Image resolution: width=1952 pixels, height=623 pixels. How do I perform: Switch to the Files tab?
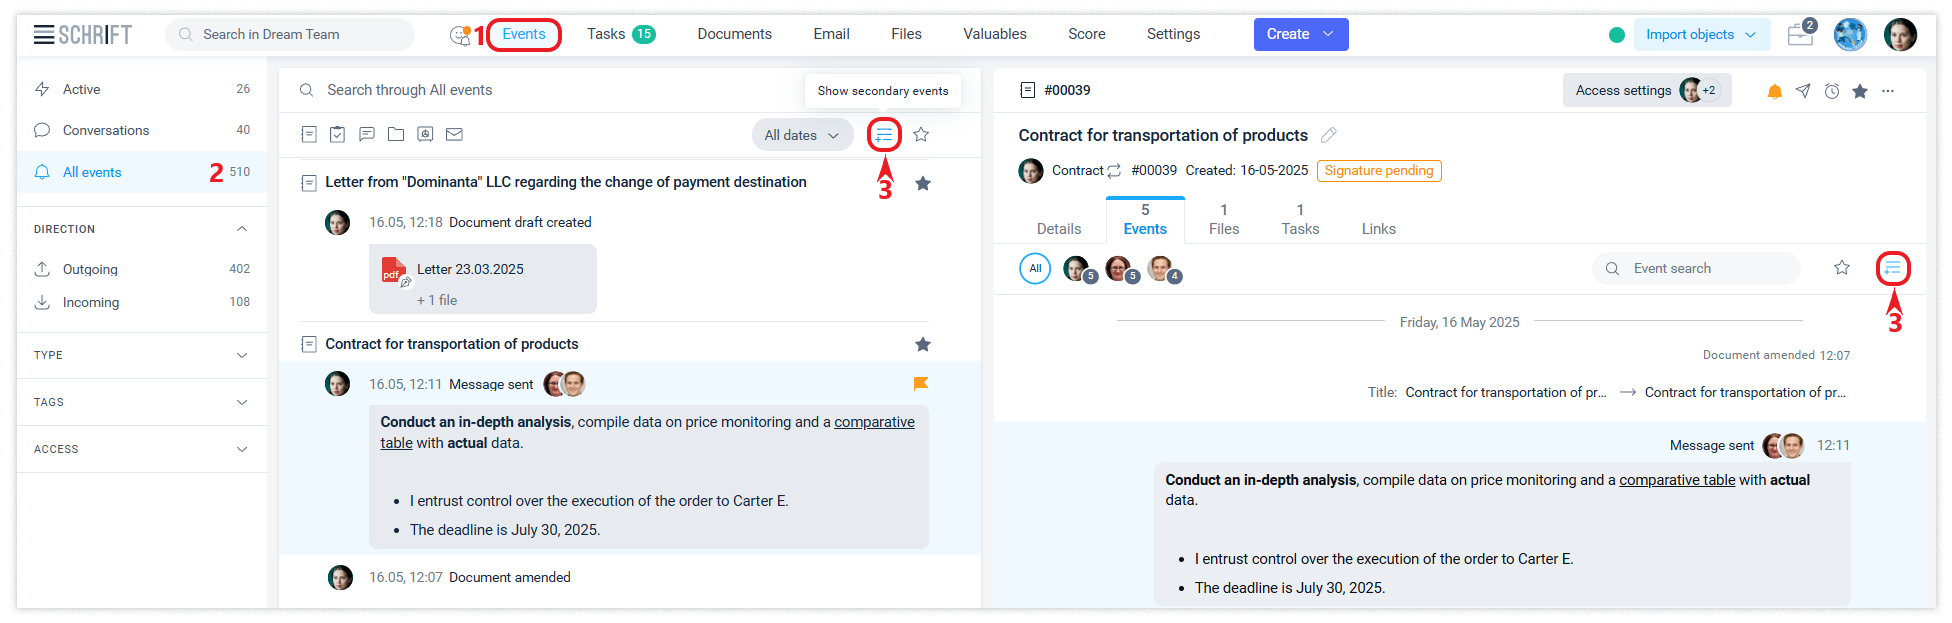[x=1223, y=219]
